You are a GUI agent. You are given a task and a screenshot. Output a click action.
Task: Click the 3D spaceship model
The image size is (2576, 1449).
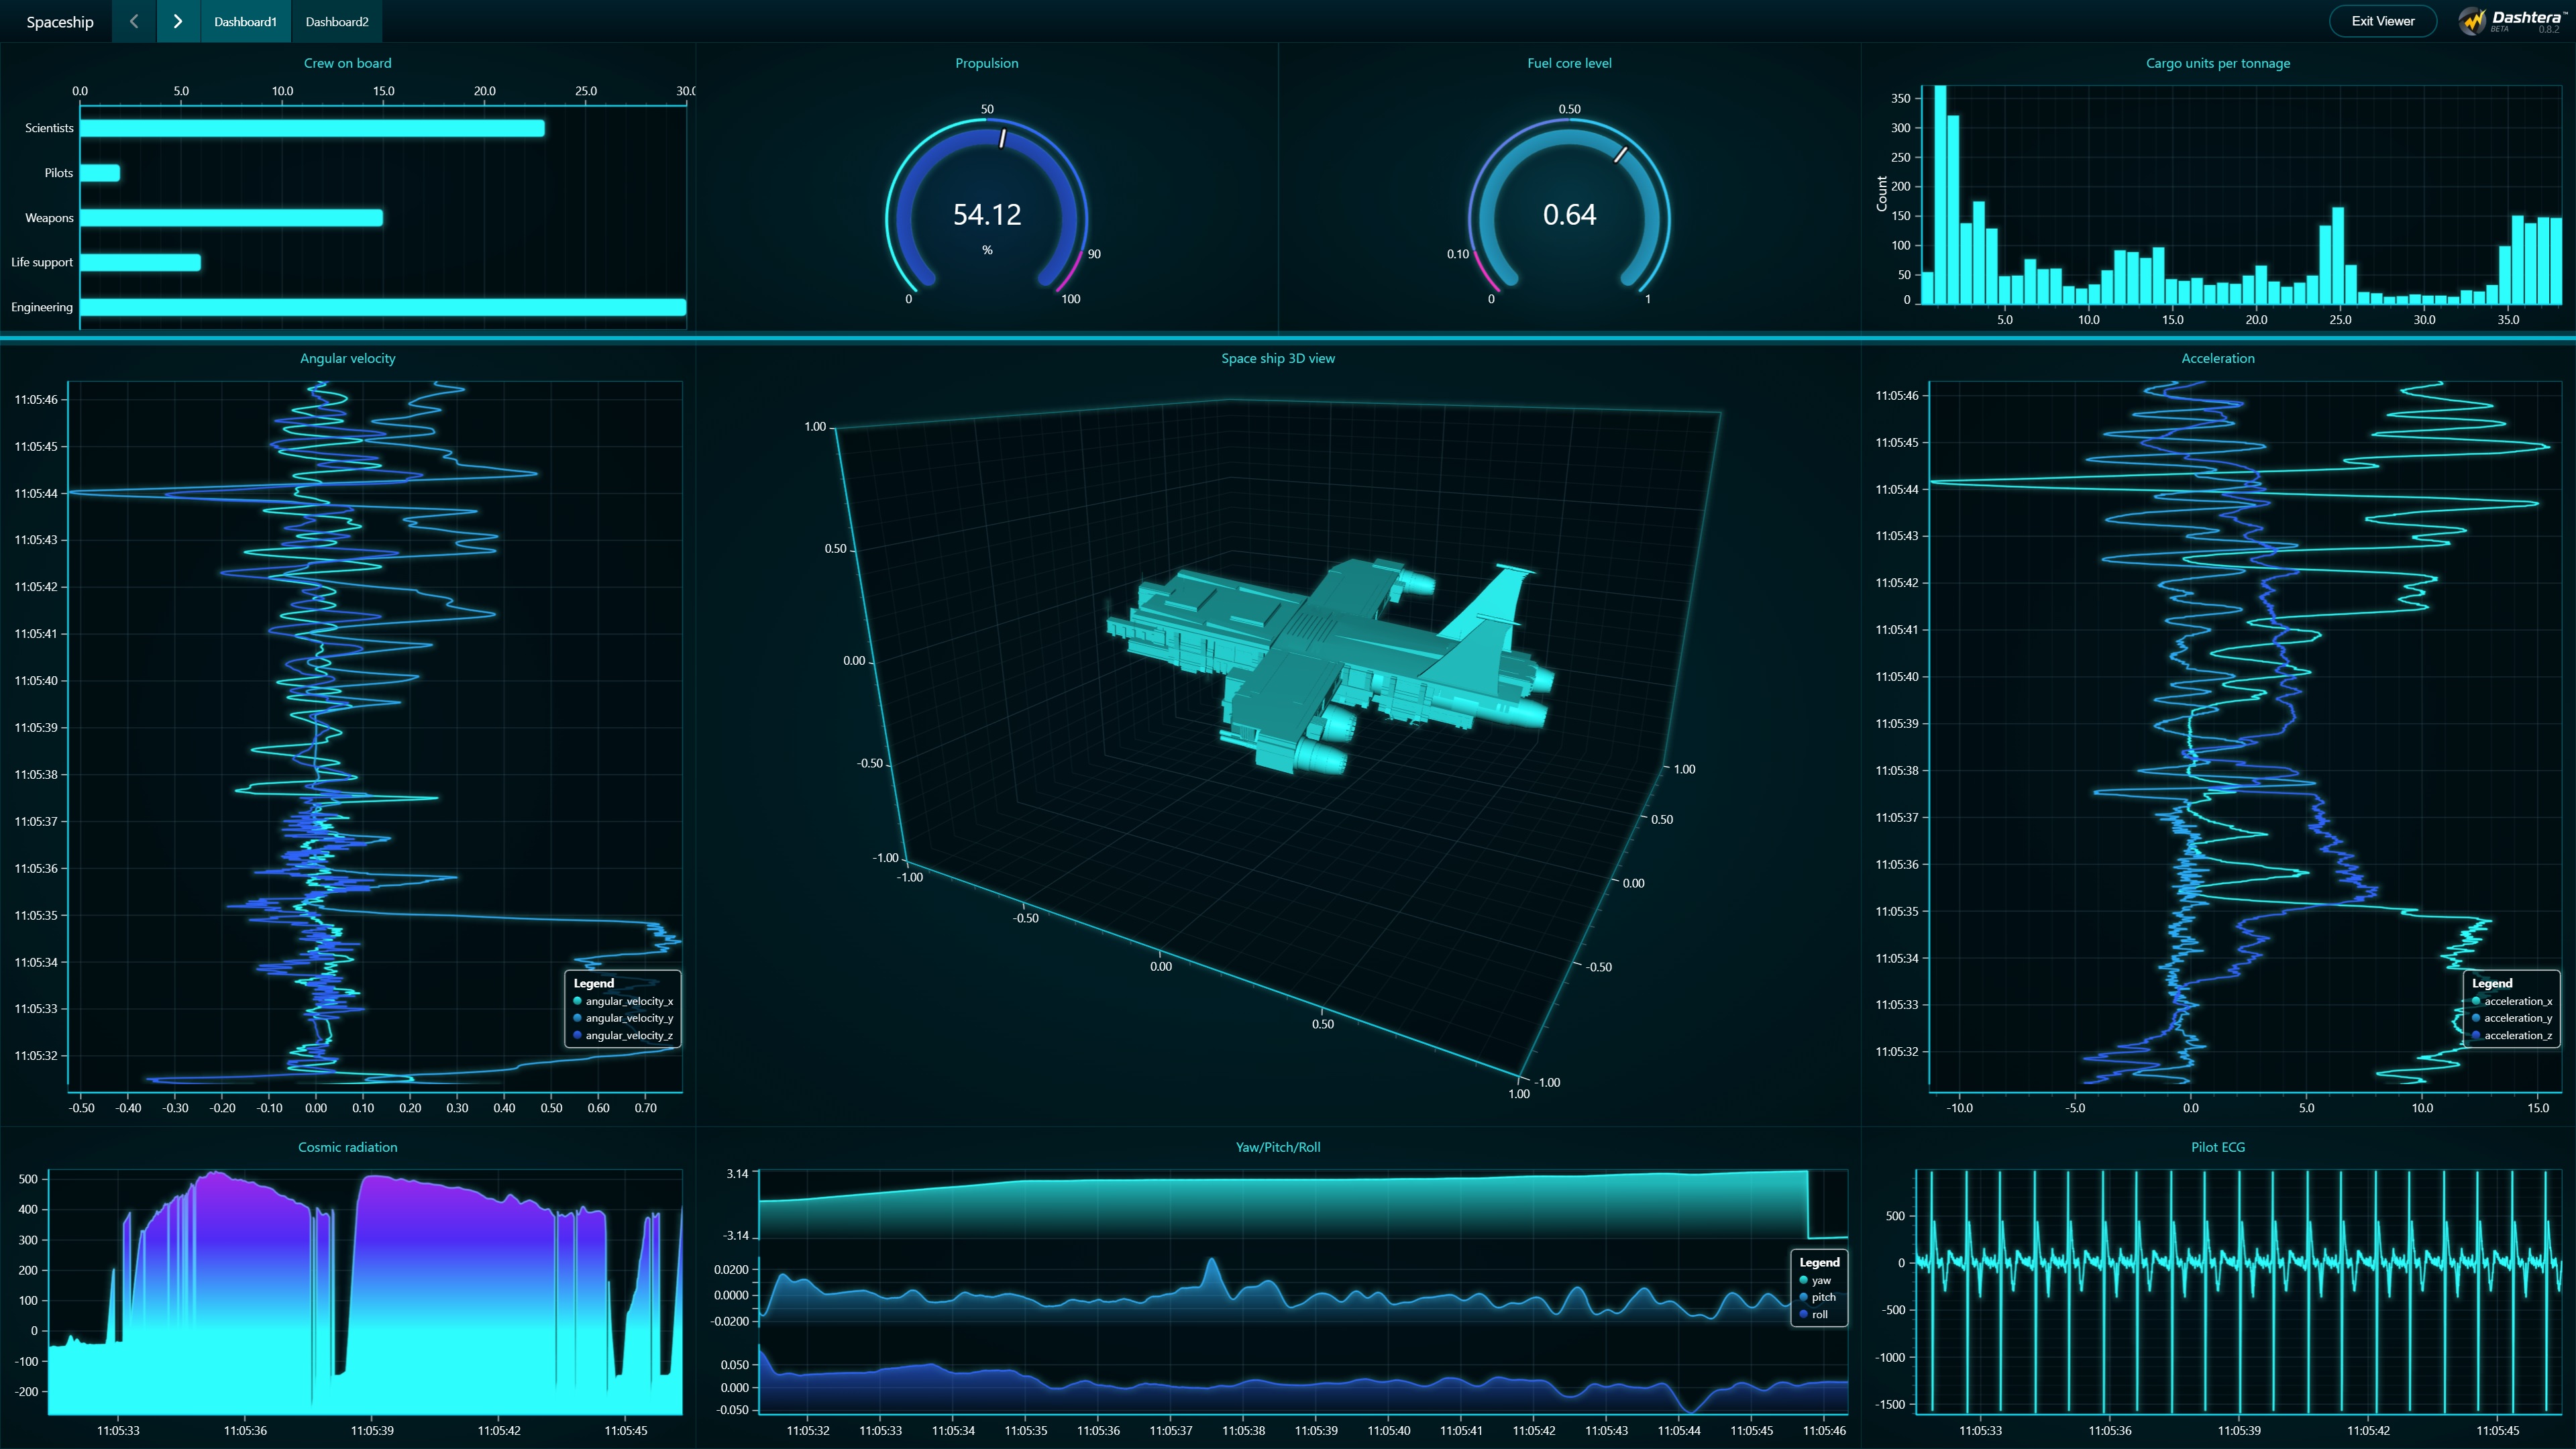pos(1330,660)
